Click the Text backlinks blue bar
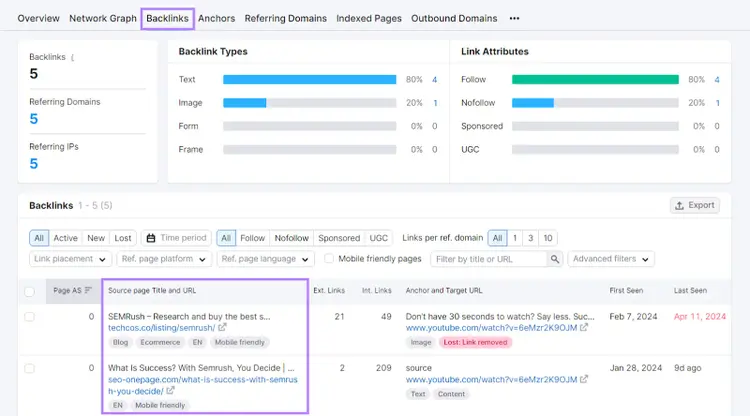 [309, 79]
